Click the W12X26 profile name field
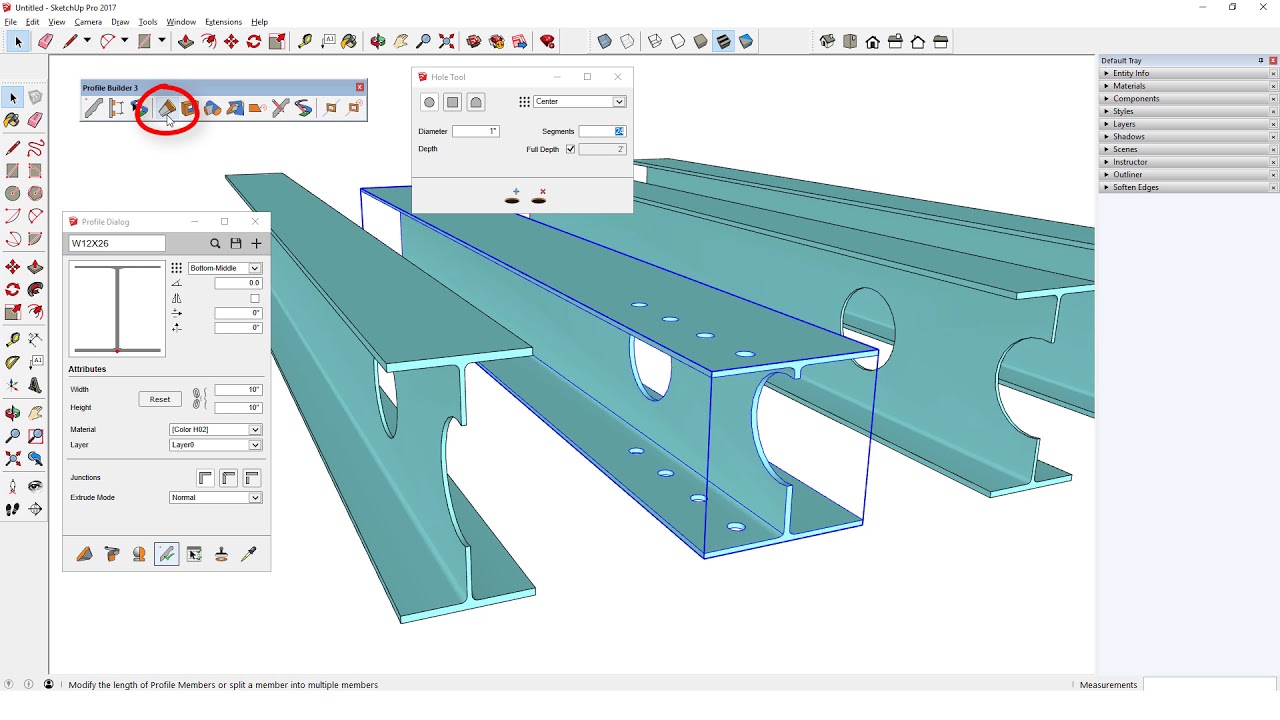 click(117, 243)
